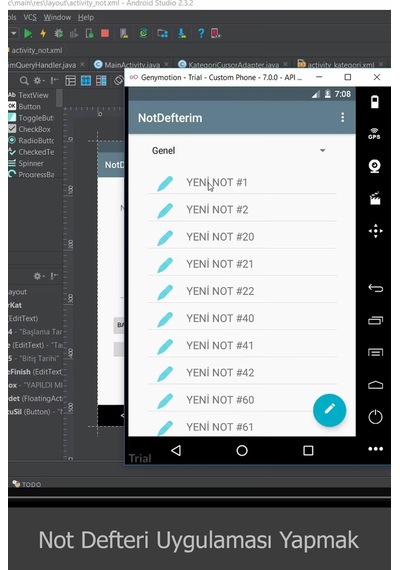Tap Android home circle in navigation bar

[242, 451]
